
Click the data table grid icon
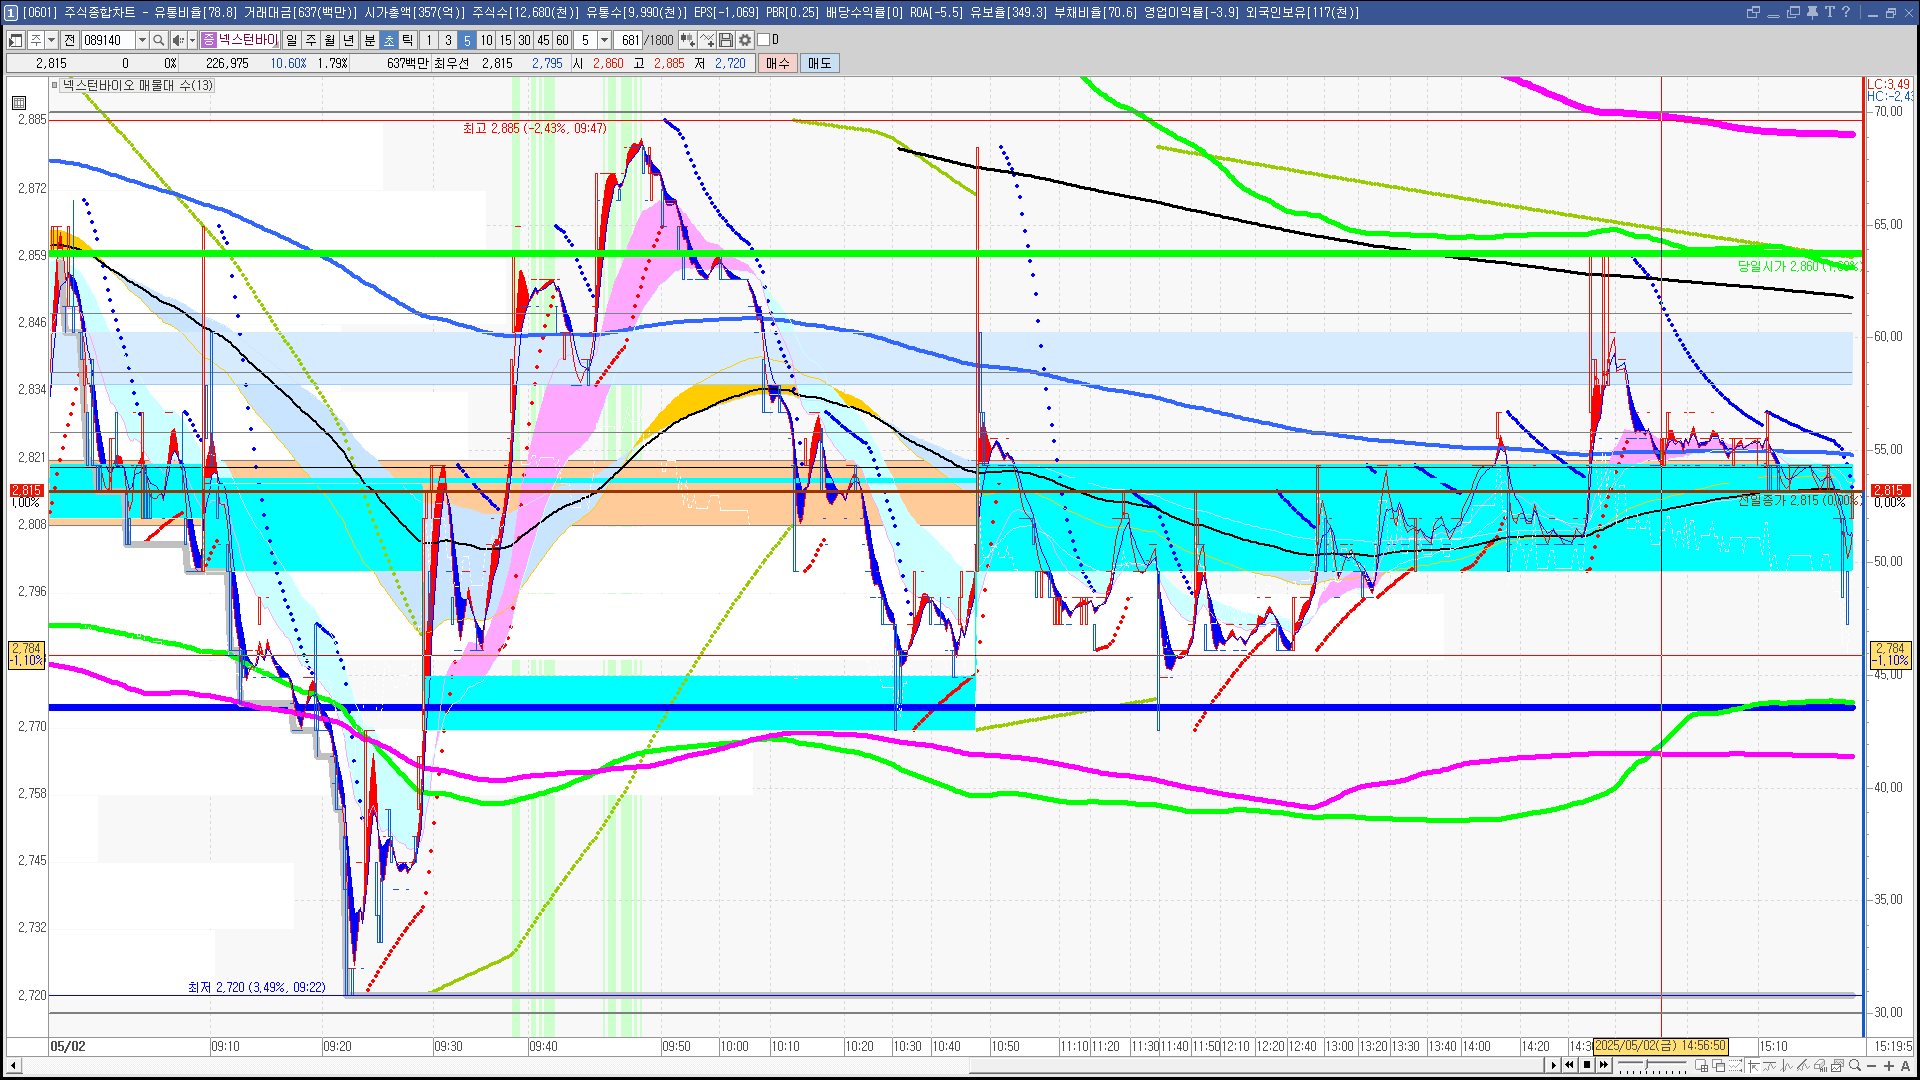pos(19,103)
